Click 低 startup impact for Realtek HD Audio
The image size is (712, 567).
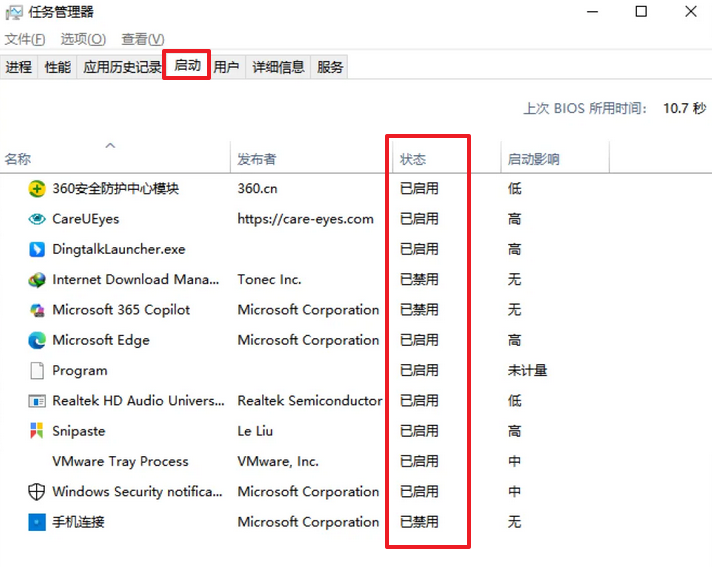[514, 401]
